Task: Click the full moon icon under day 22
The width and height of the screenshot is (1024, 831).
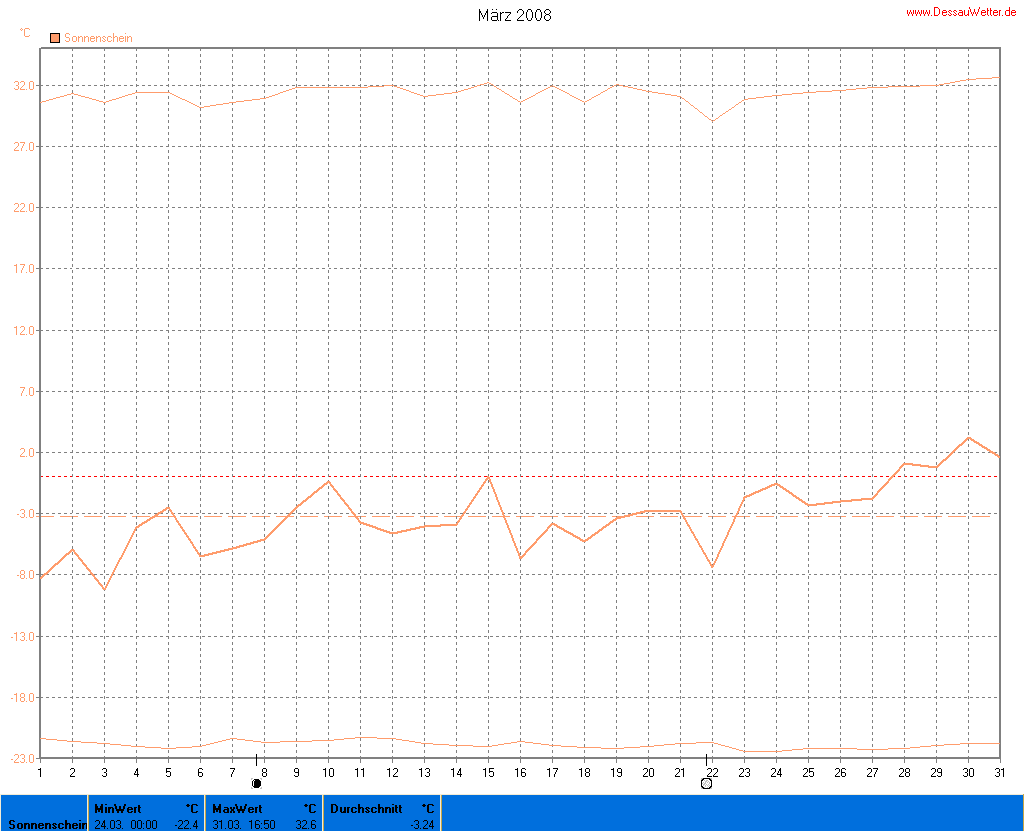Action: coord(706,784)
